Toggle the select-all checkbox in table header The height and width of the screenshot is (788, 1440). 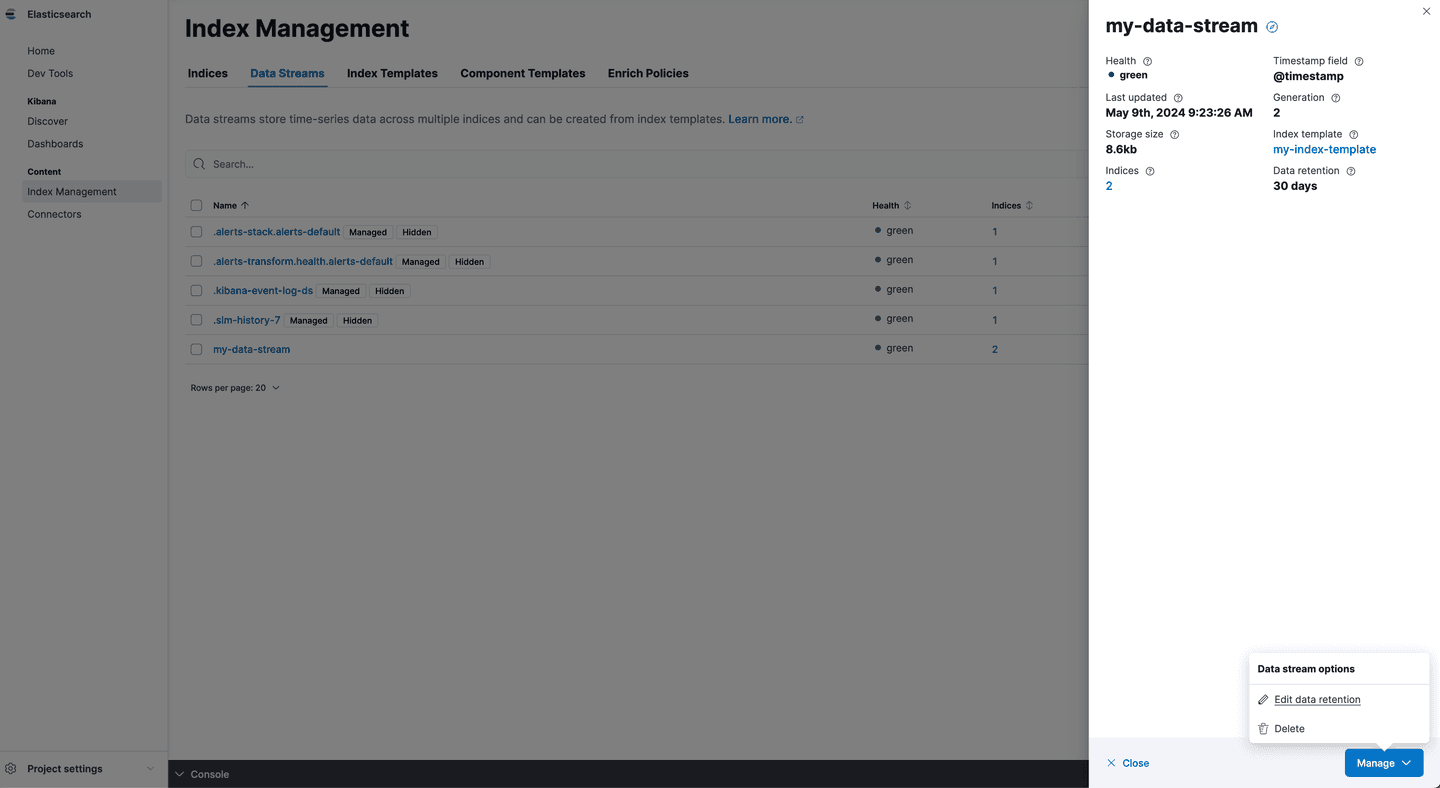tap(196, 206)
